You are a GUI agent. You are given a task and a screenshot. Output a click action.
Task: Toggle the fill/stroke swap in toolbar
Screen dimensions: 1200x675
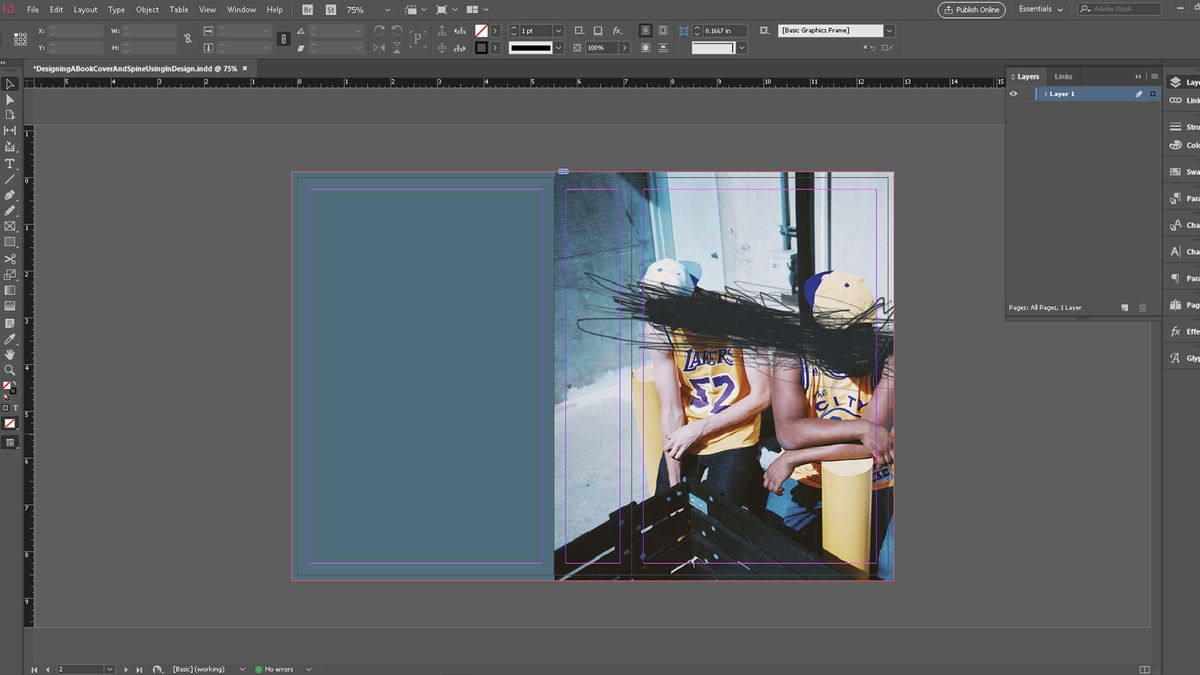point(16,381)
